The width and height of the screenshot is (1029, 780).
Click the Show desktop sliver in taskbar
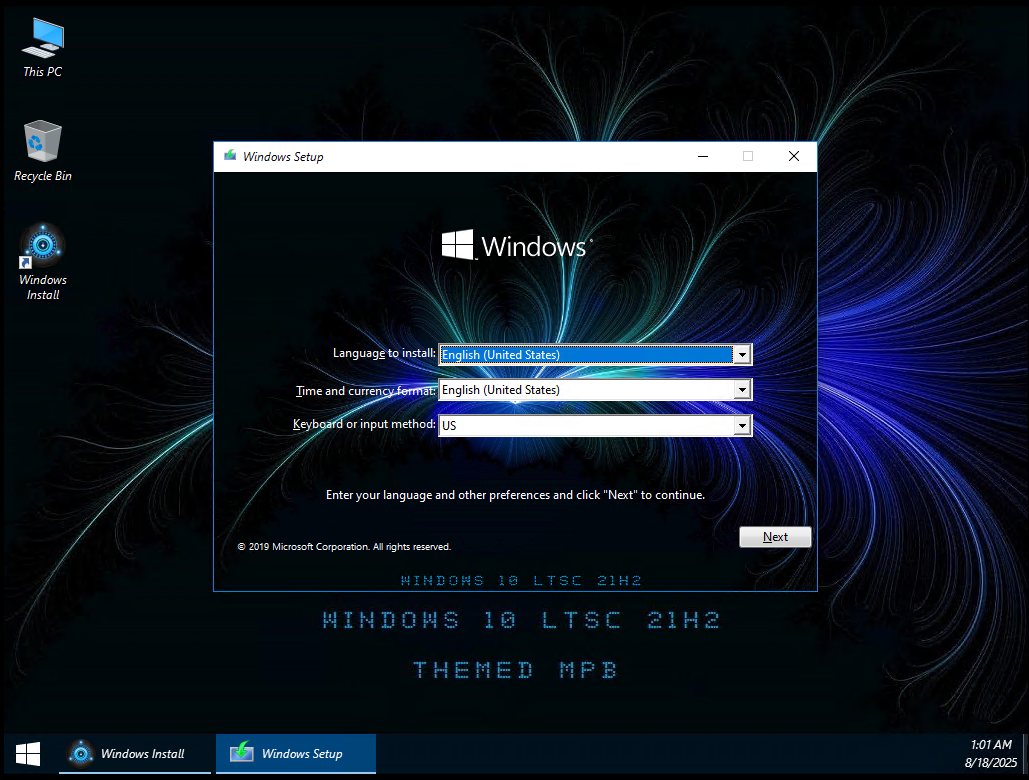point(1025,754)
